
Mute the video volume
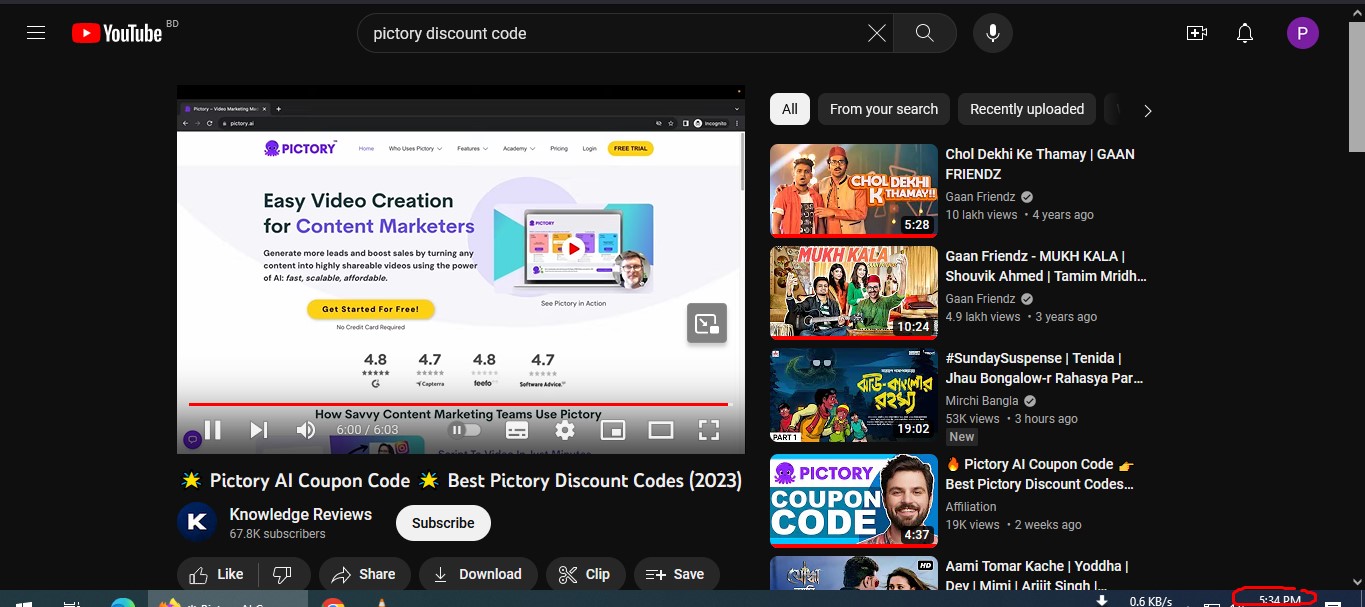pyautogui.click(x=306, y=430)
